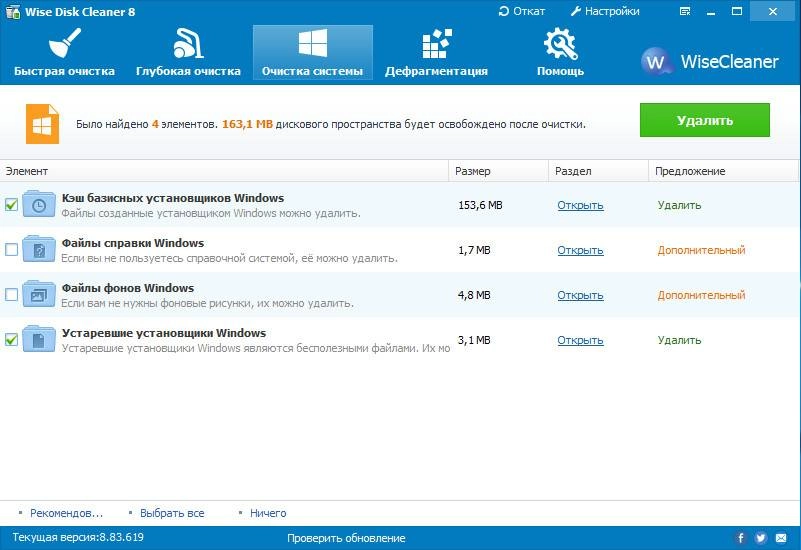Viewport: 801px width, 550px height.
Task: Click Открыть link for Файлы справки Windows
Action: pos(580,250)
